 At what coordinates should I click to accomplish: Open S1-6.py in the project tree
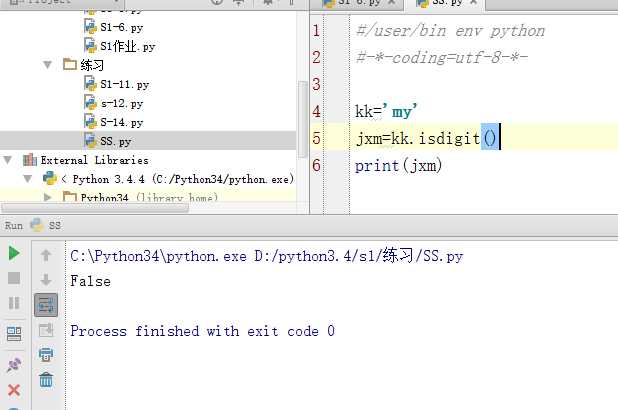(121, 27)
